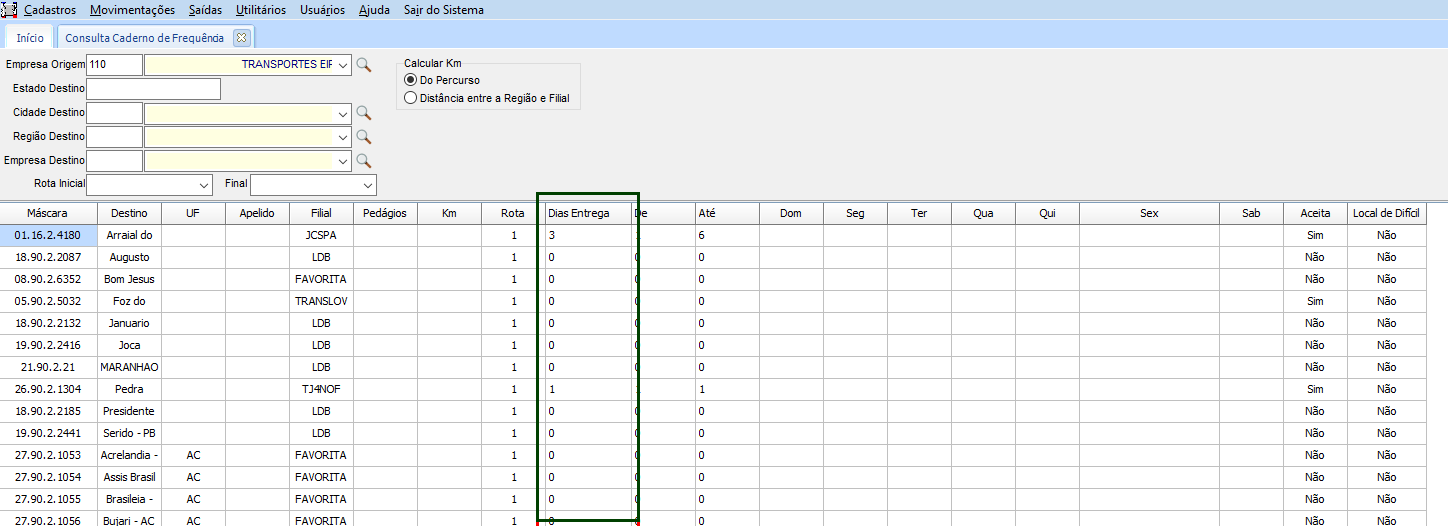The height and width of the screenshot is (526, 1448).
Task: Sort by the UF column header
Action: [193, 213]
